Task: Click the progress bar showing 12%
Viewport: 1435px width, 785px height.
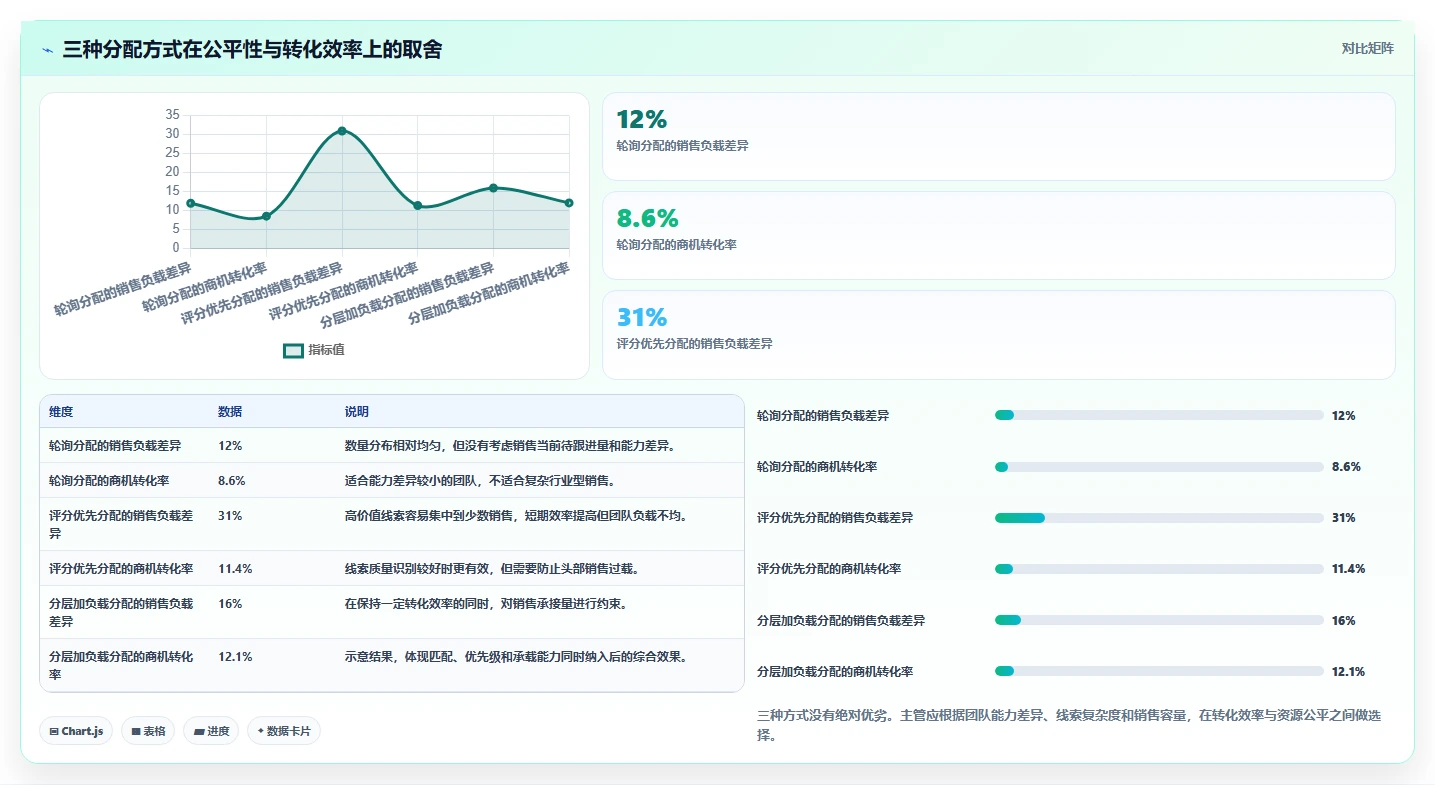Action: pos(1159,415)
